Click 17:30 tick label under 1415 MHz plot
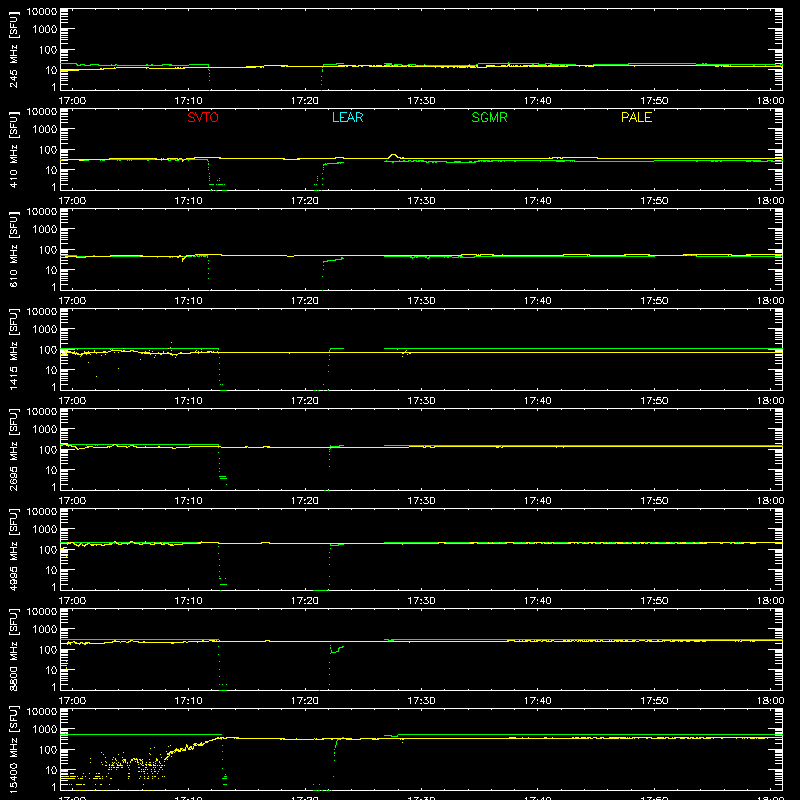The image size is (800, 800). (x=421, y=401)
